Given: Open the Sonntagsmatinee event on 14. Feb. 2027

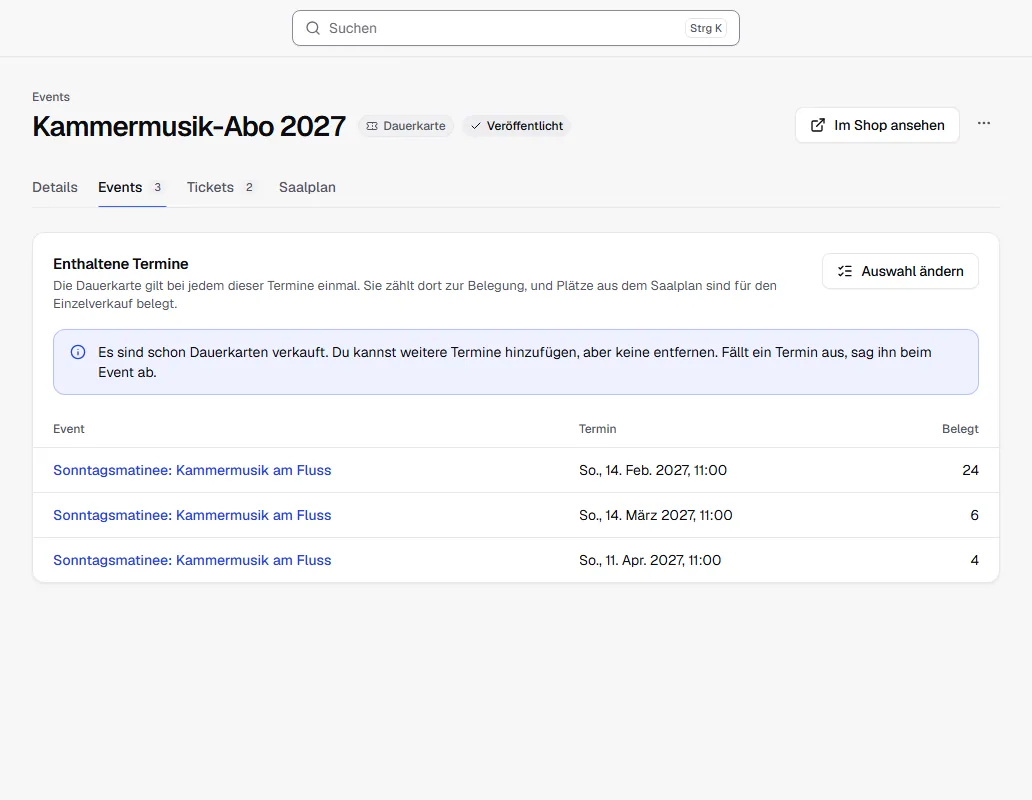Looking at the screenshot, I should 192,470.
